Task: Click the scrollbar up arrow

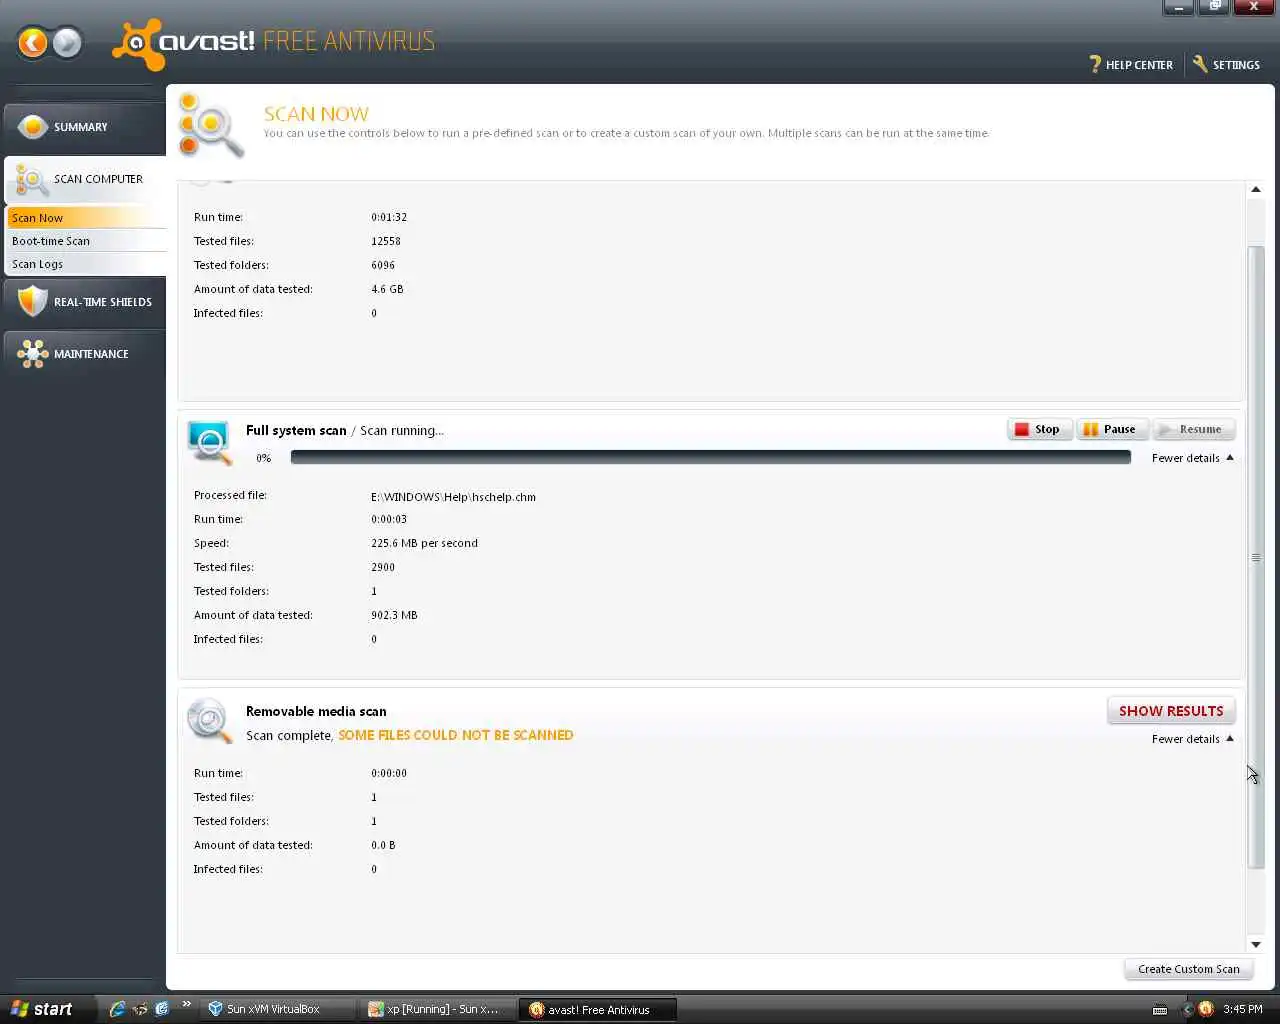Action: 1256,189
